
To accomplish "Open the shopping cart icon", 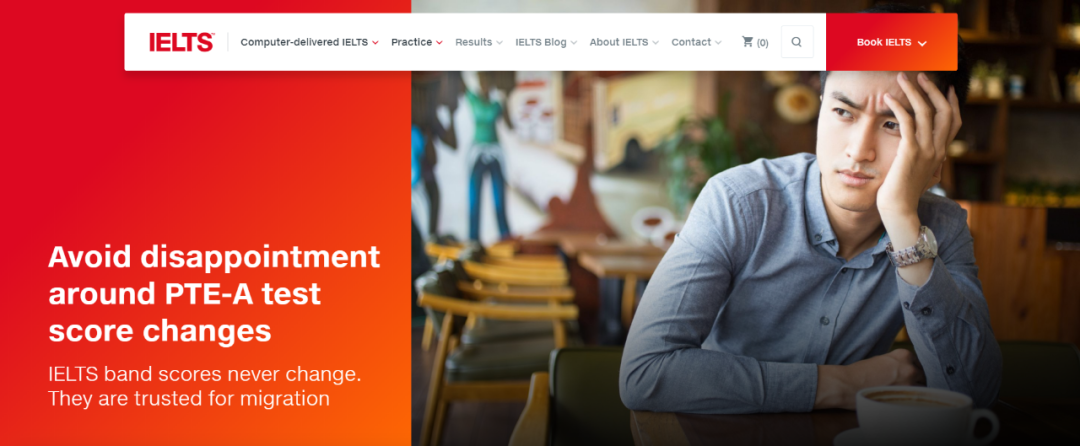I will 747,42.
